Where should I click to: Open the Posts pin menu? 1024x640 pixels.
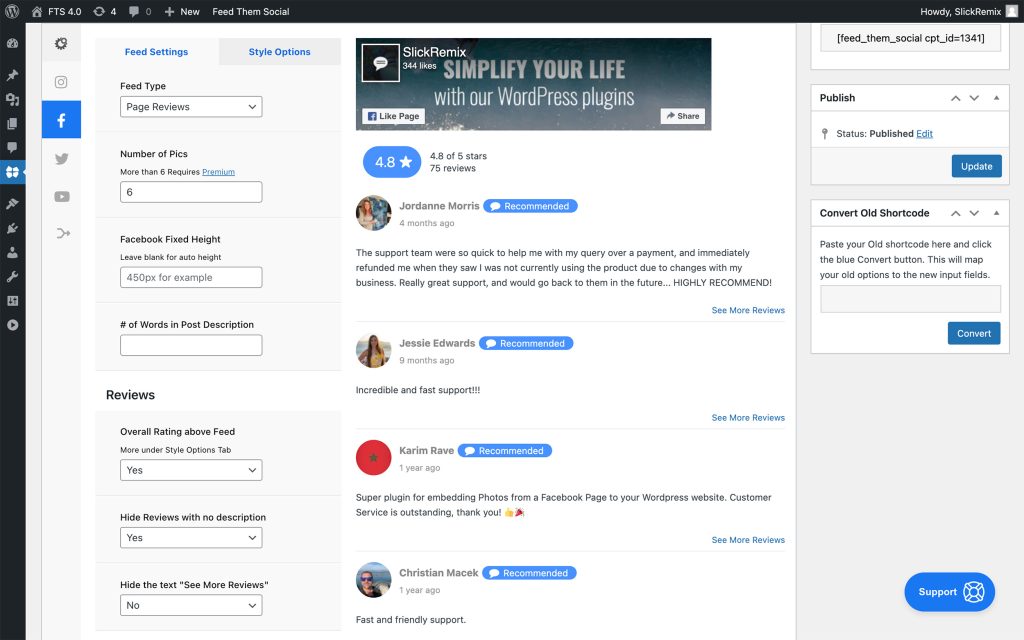pyautogui.click(x=12, y=75)
